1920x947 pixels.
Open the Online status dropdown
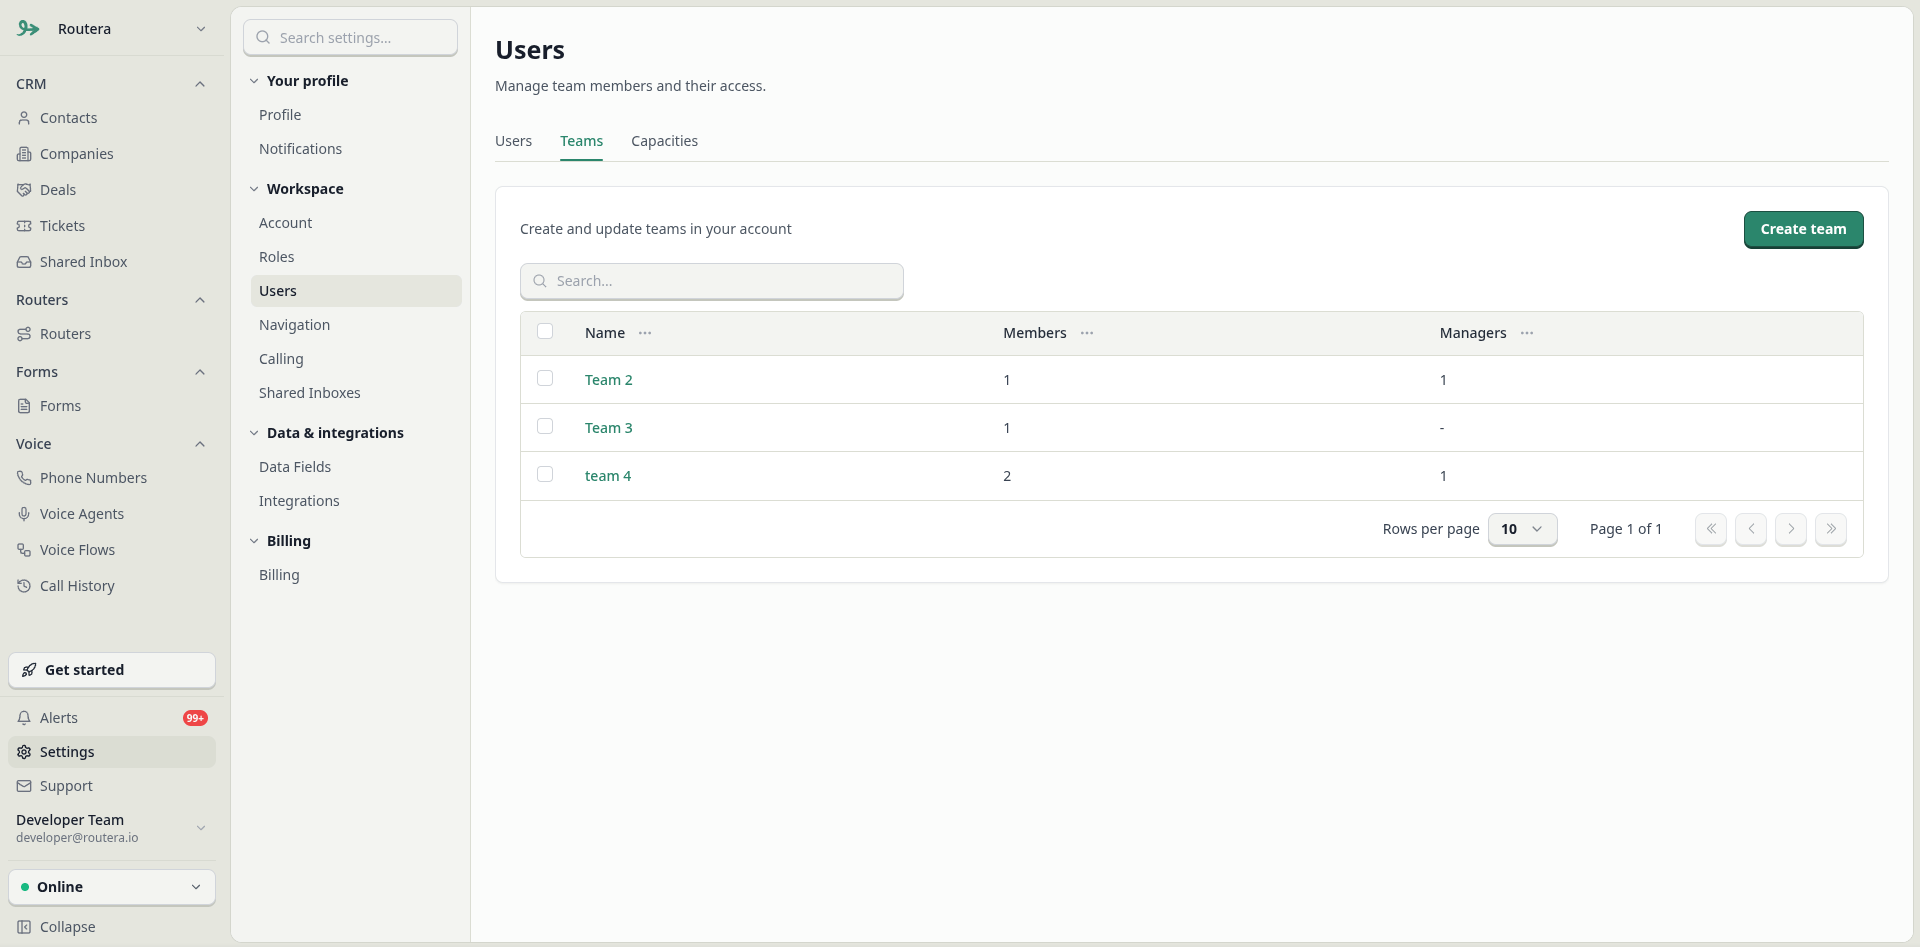112,887
